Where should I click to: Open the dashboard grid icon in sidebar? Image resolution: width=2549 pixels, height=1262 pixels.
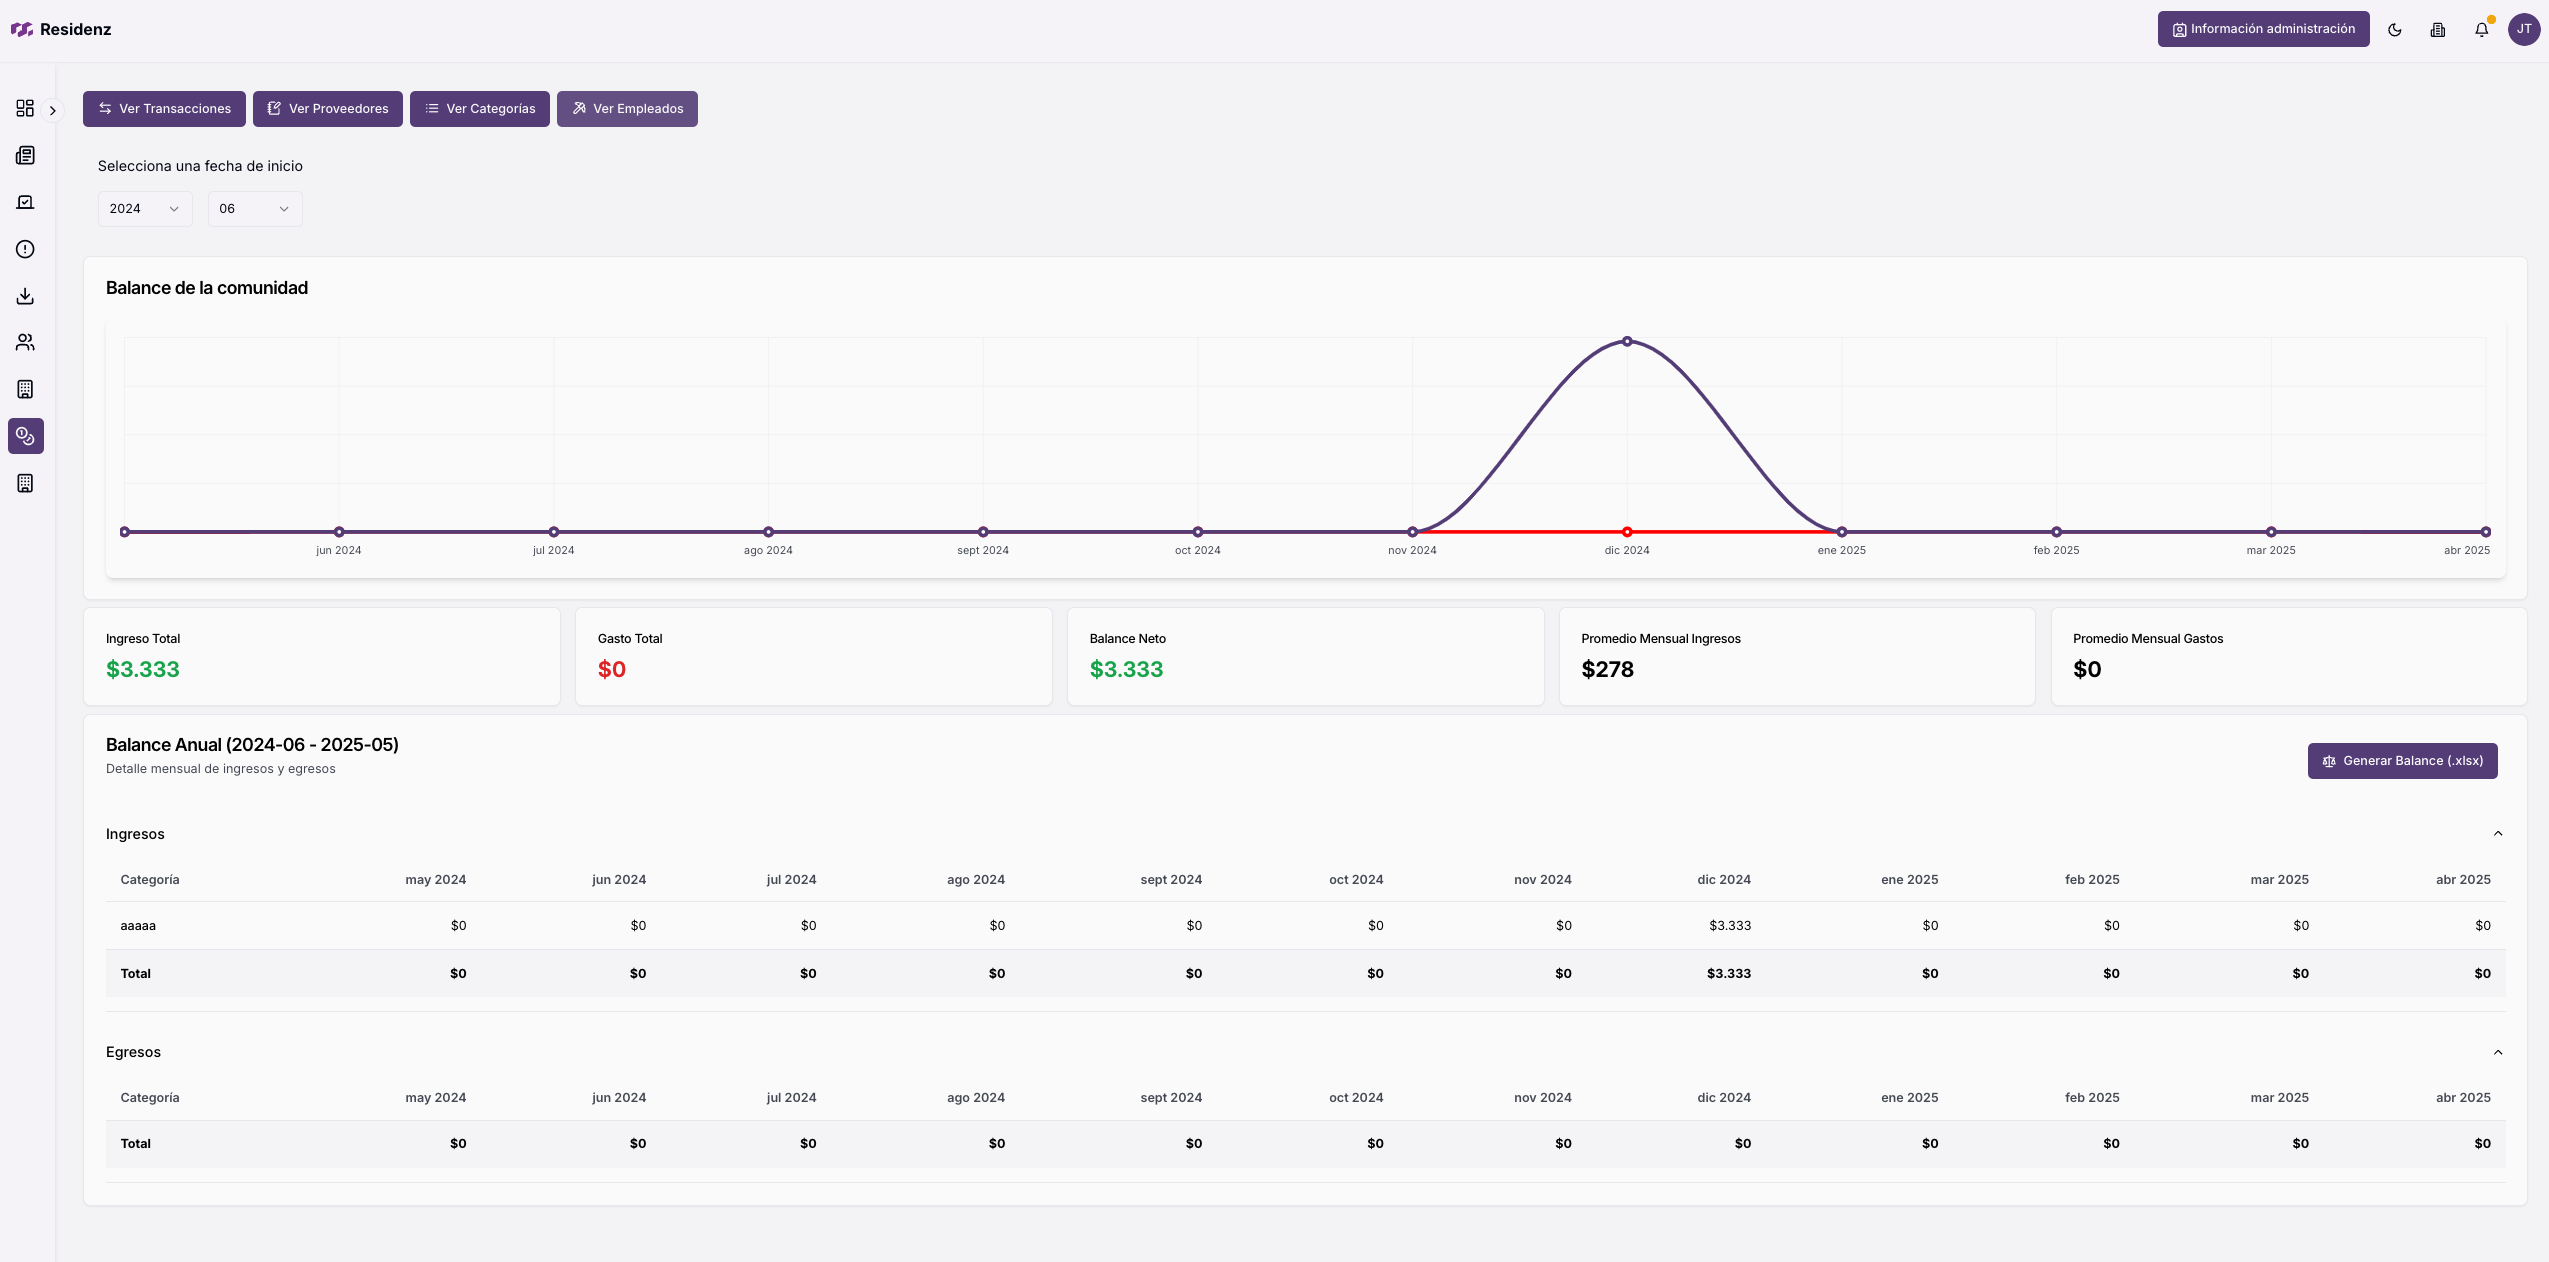point(25,108)
